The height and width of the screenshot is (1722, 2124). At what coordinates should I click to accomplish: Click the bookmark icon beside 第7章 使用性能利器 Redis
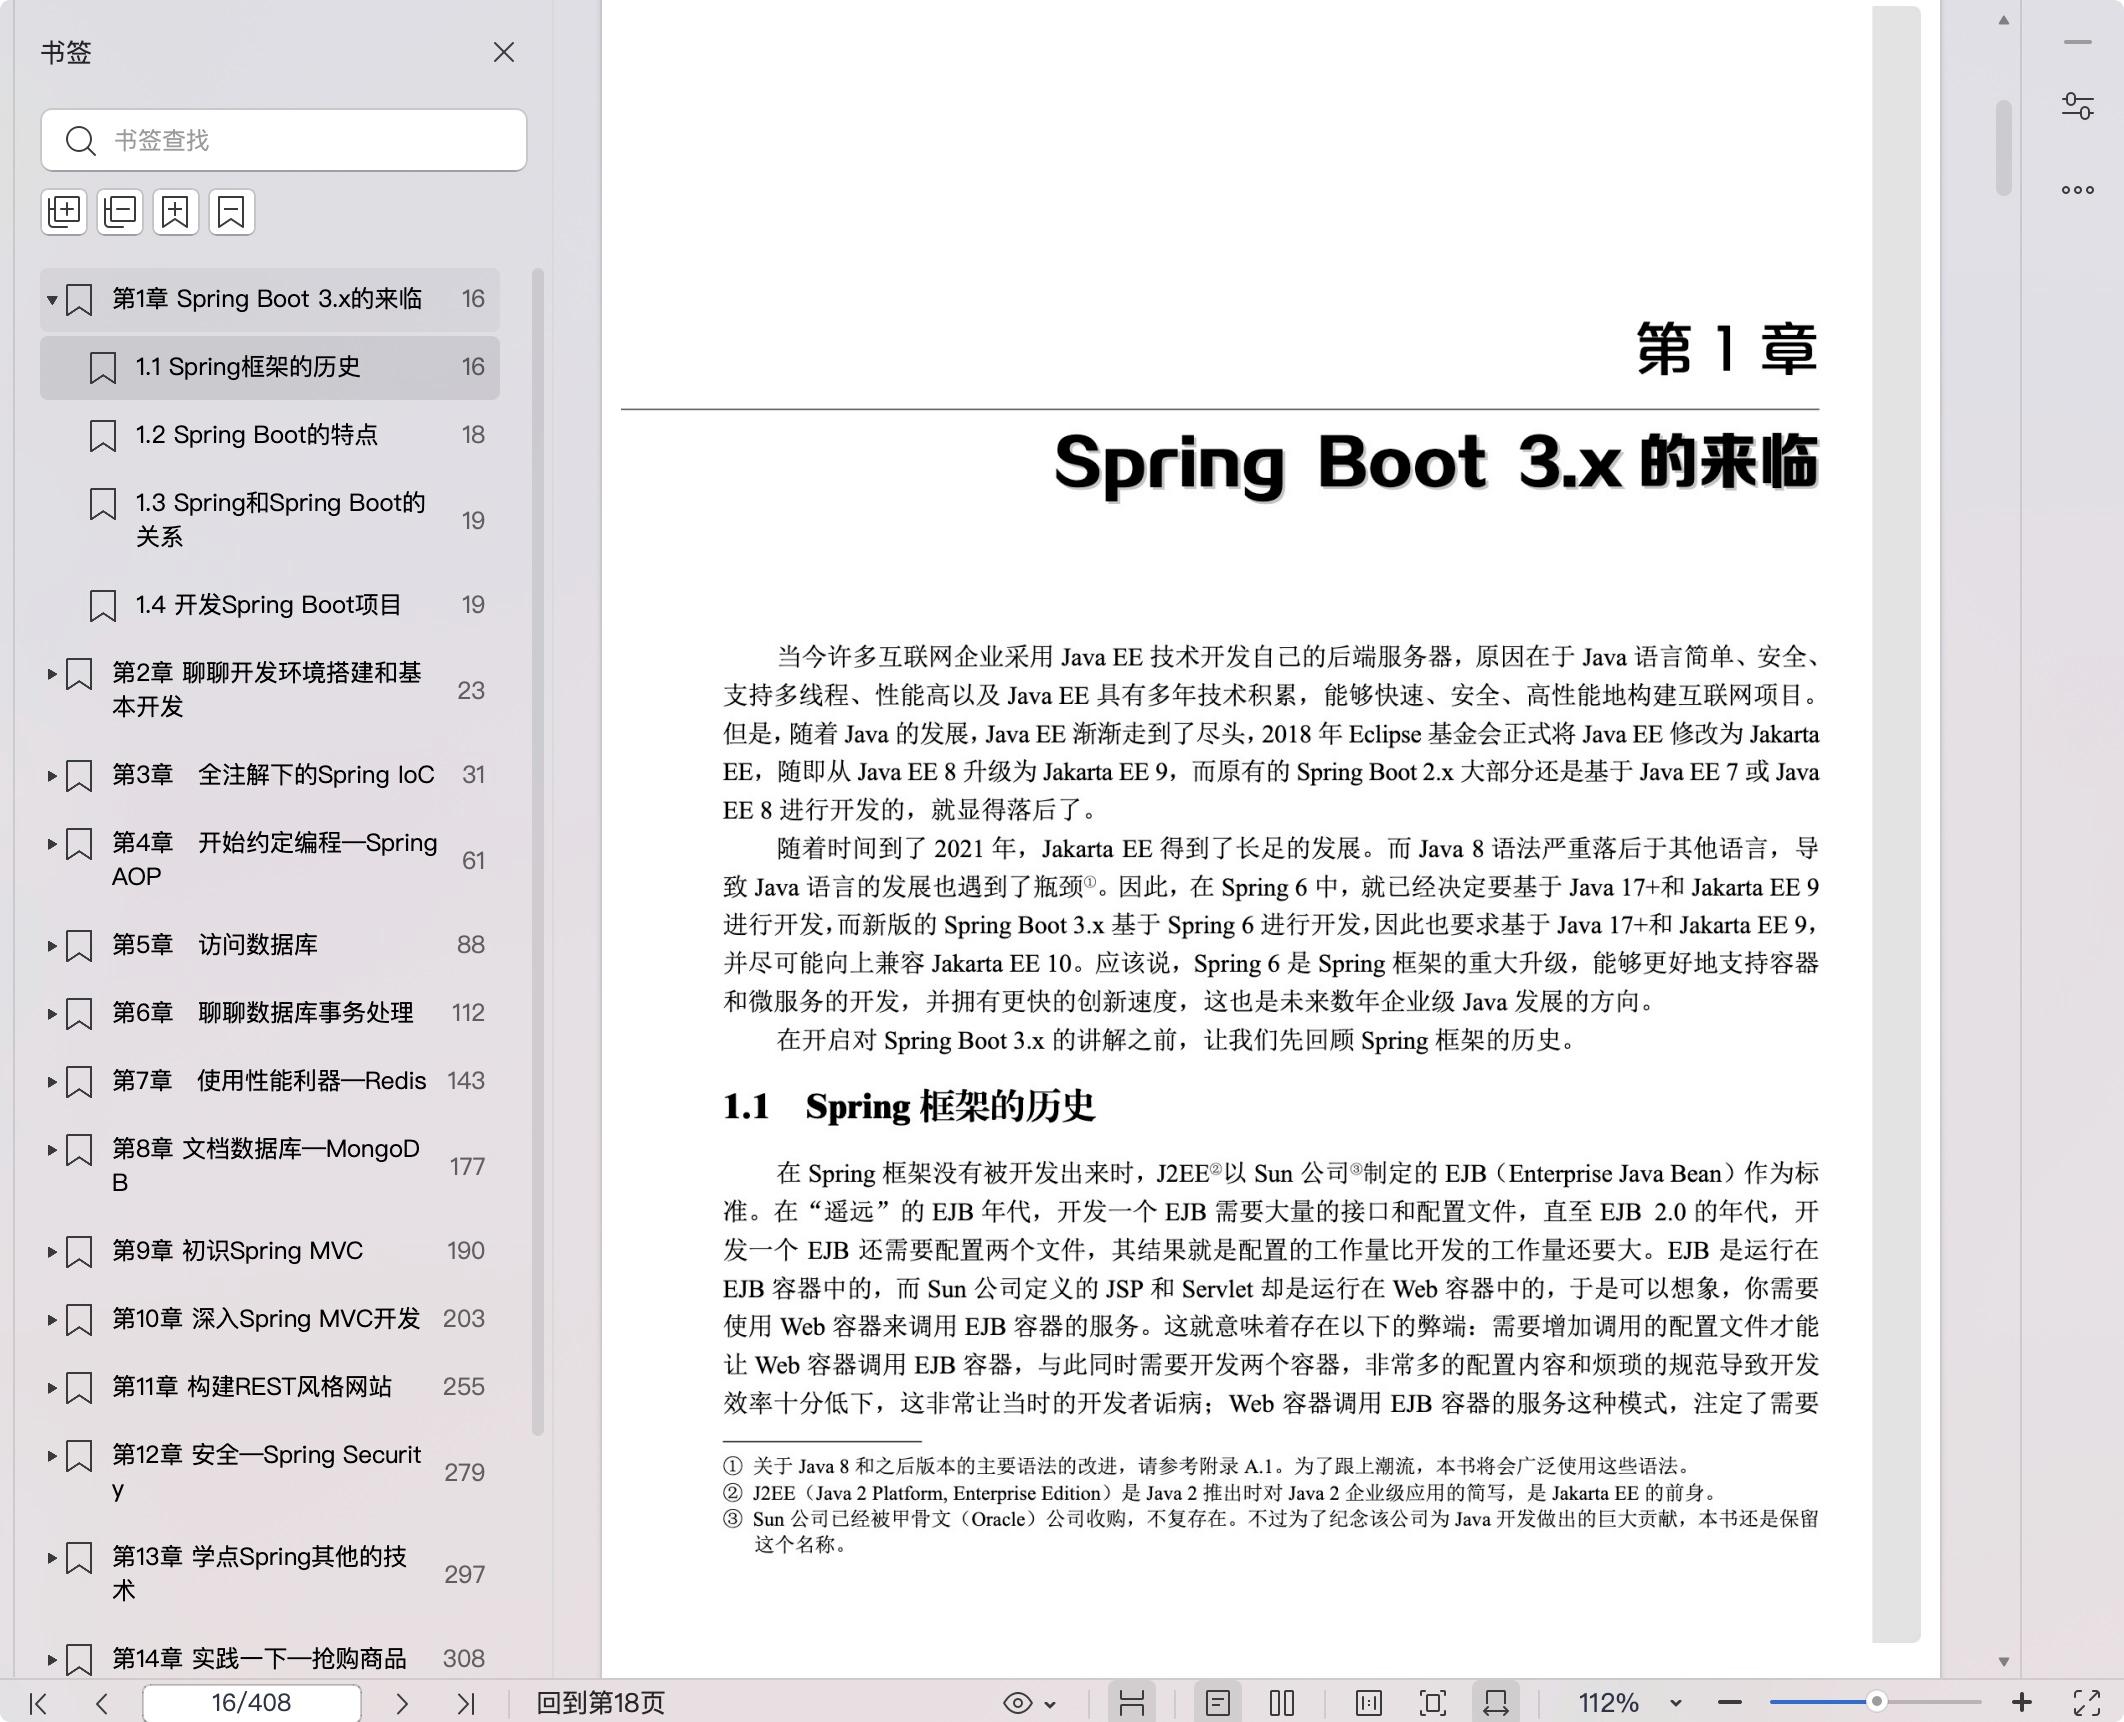point(79,1082)
